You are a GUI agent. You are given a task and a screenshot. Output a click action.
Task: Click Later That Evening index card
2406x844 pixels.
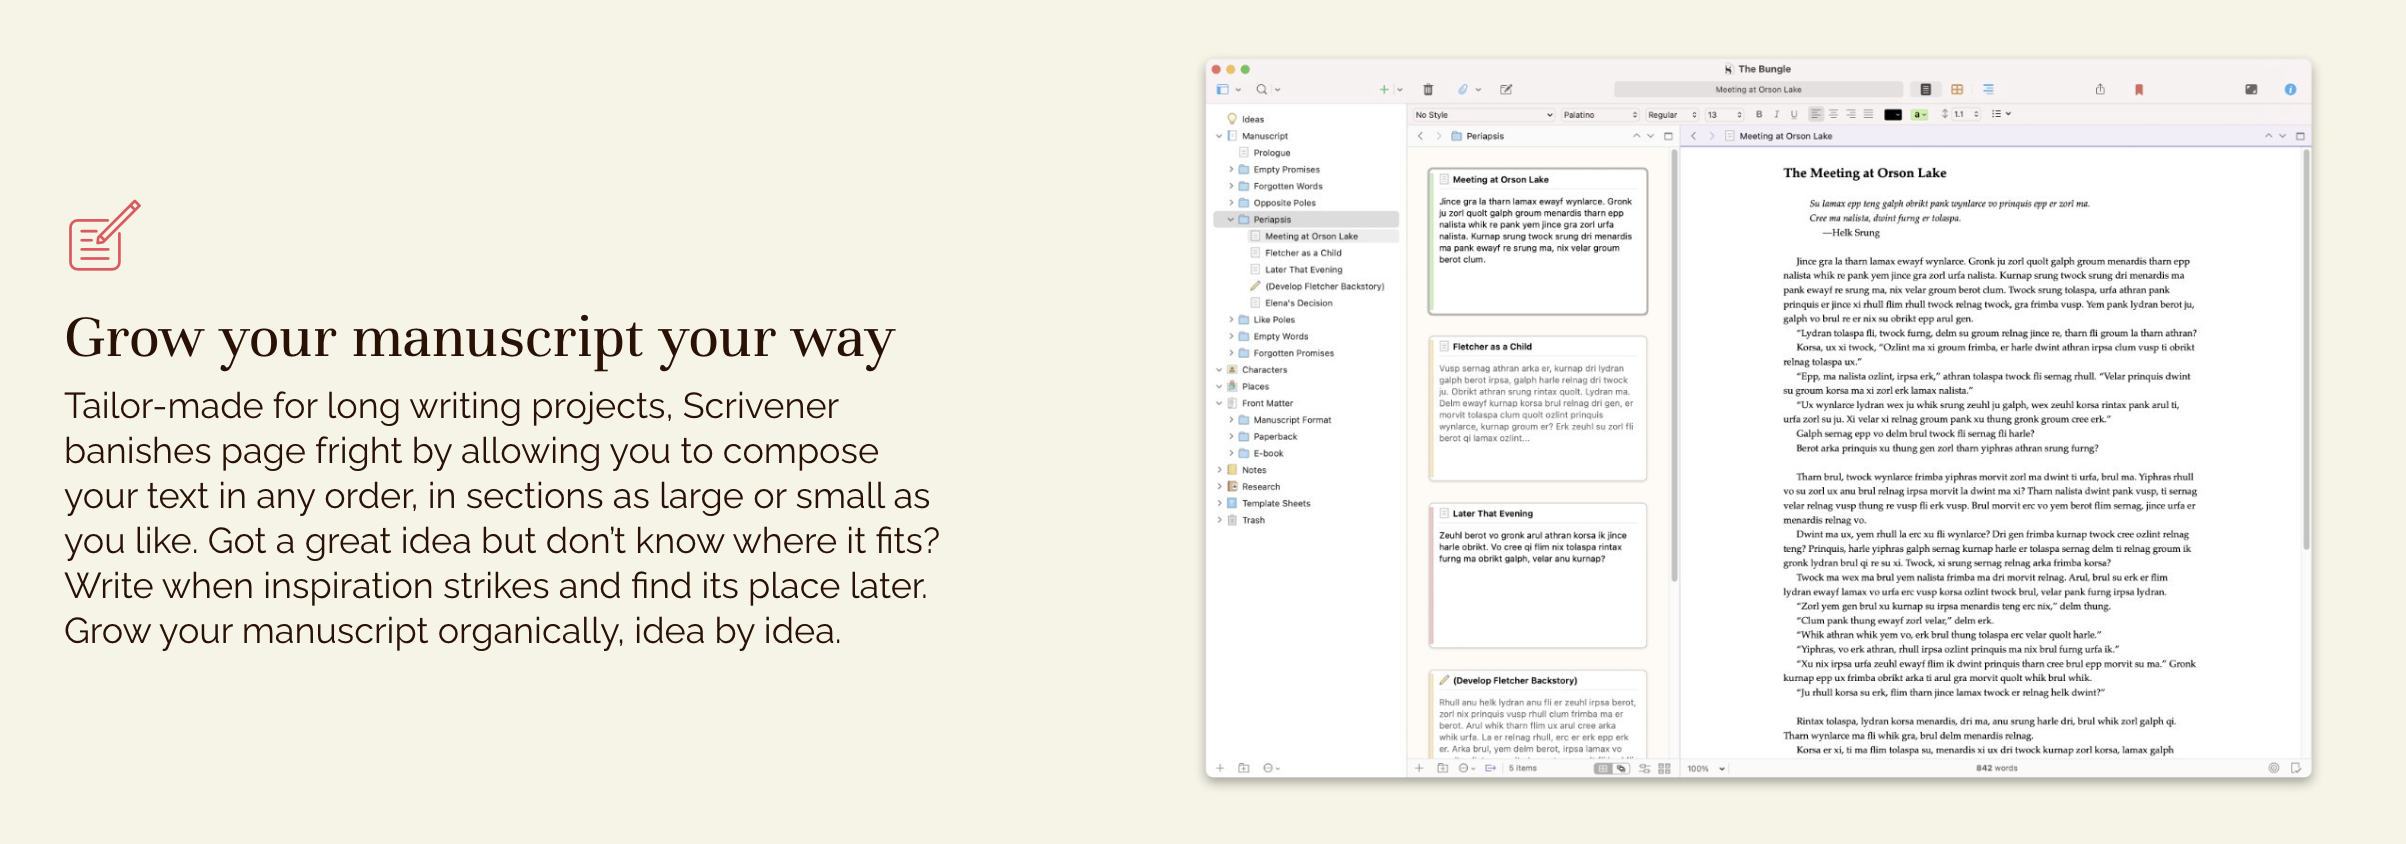[1537, 575]
